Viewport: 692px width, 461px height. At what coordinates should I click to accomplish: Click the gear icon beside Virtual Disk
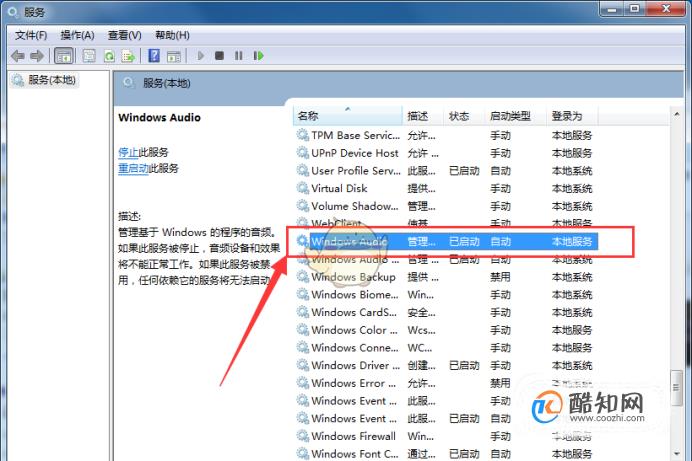[302, 188]
